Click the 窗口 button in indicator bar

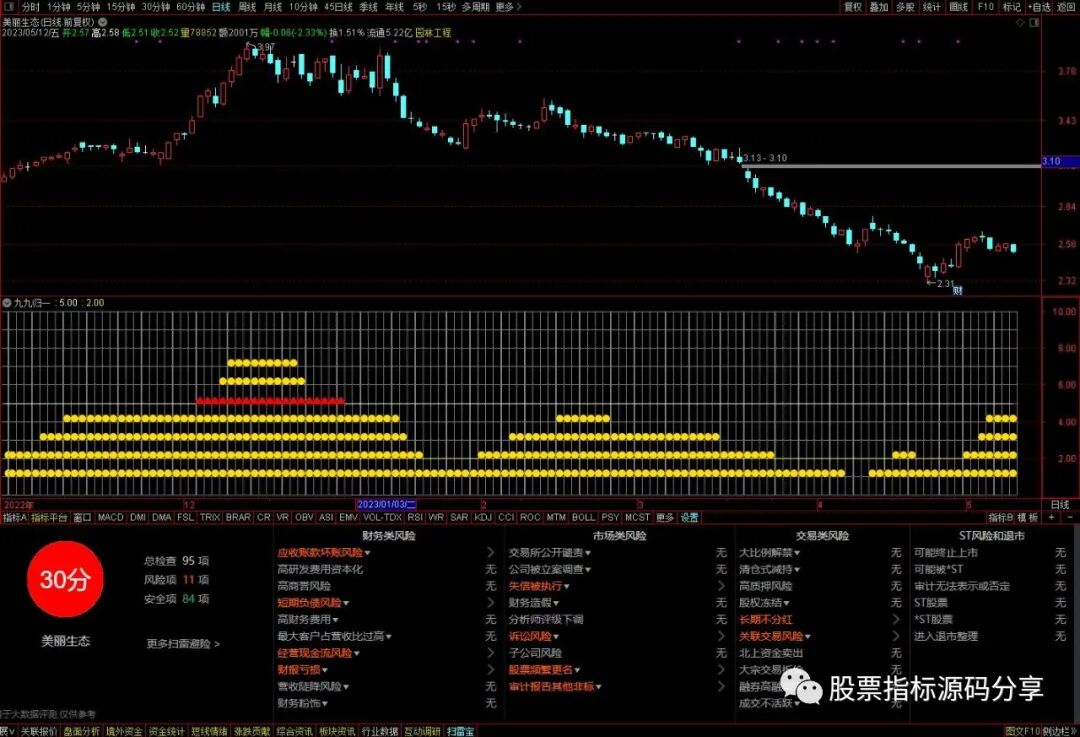83,517
